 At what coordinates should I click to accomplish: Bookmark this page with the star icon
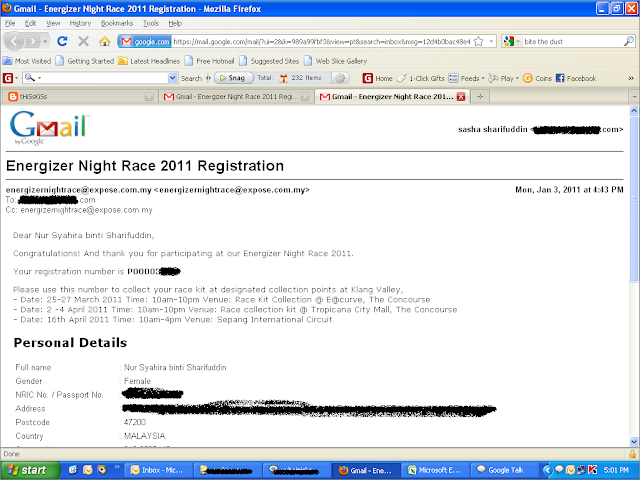coord(479,41)
